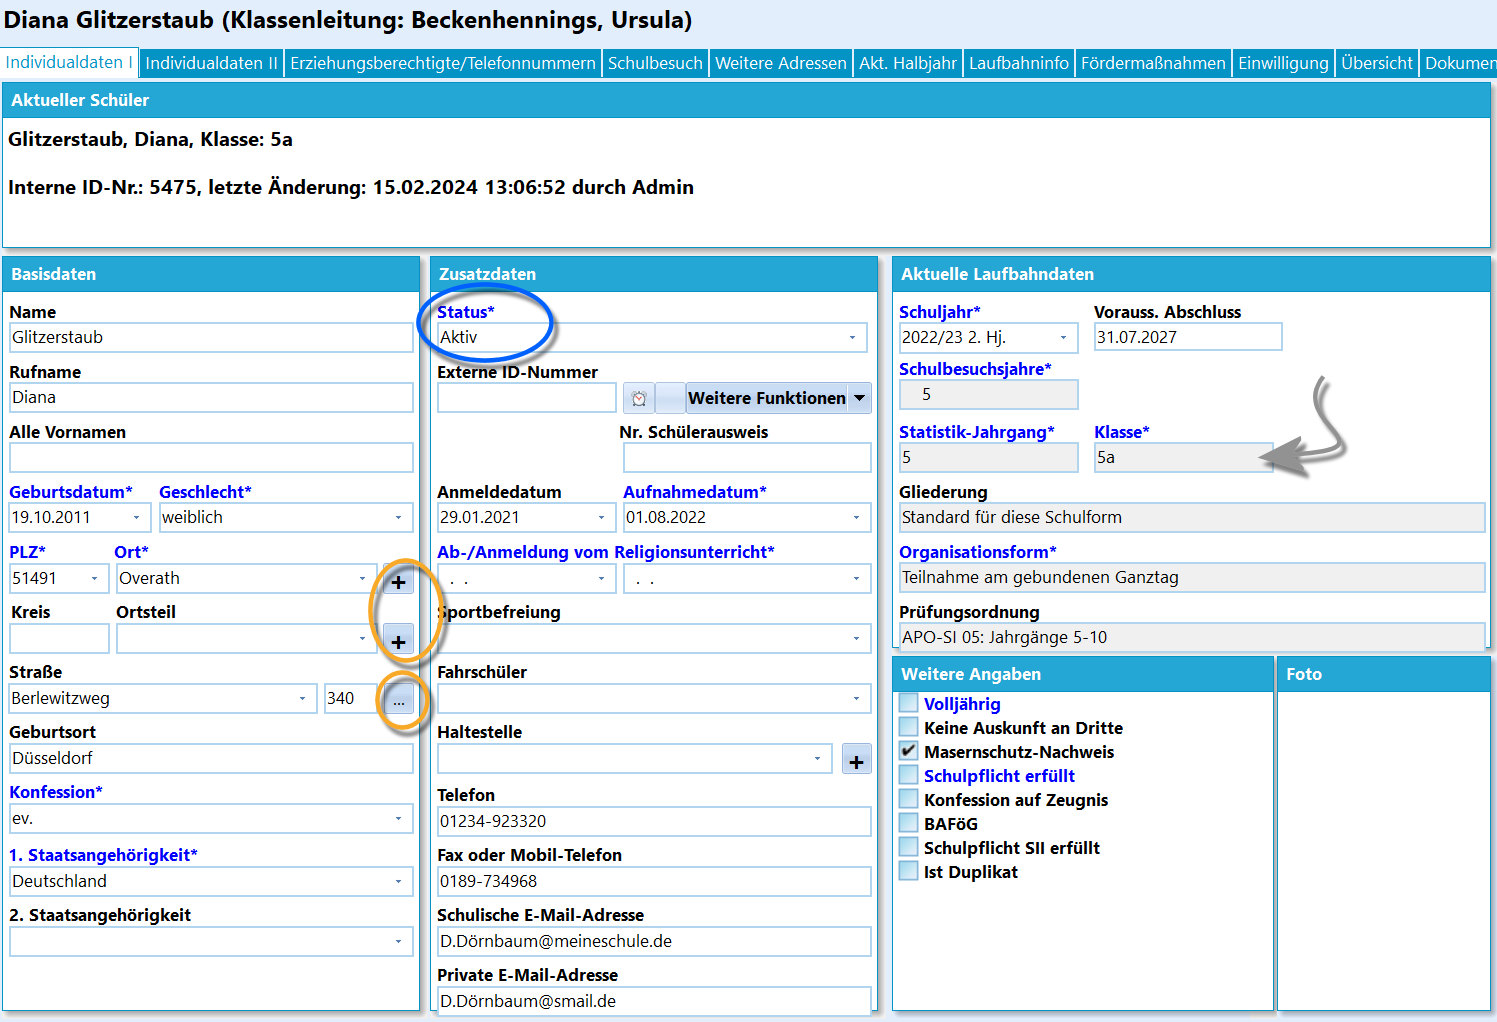This screenshot has width=1497, height=1022.
Task: Click the plus button next to Ort field
Action: coord(398,581)
